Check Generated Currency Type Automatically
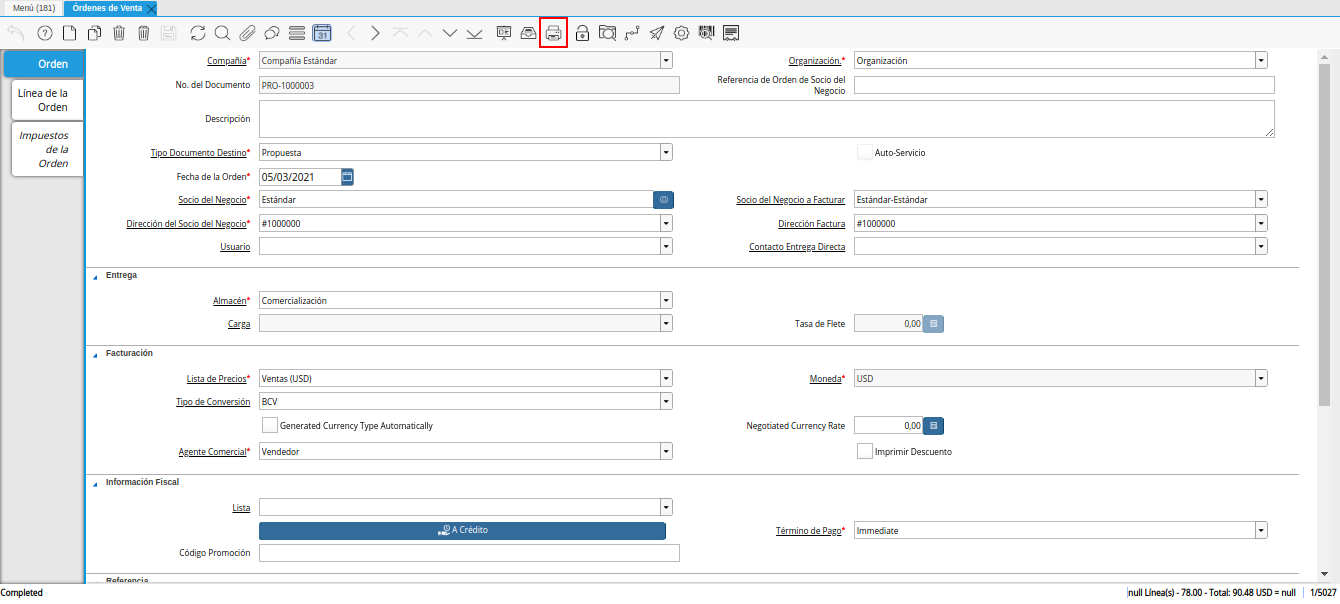The image size is (1340, 604). tap(270, 425)
